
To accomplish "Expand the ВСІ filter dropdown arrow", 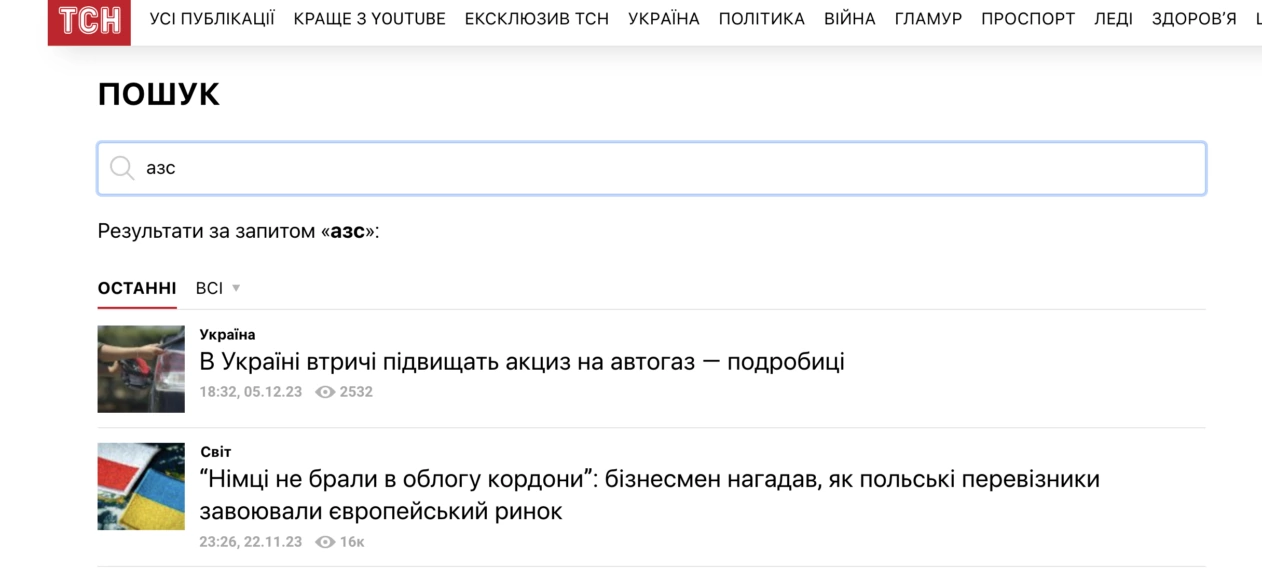I will click(x=236, y=288).
